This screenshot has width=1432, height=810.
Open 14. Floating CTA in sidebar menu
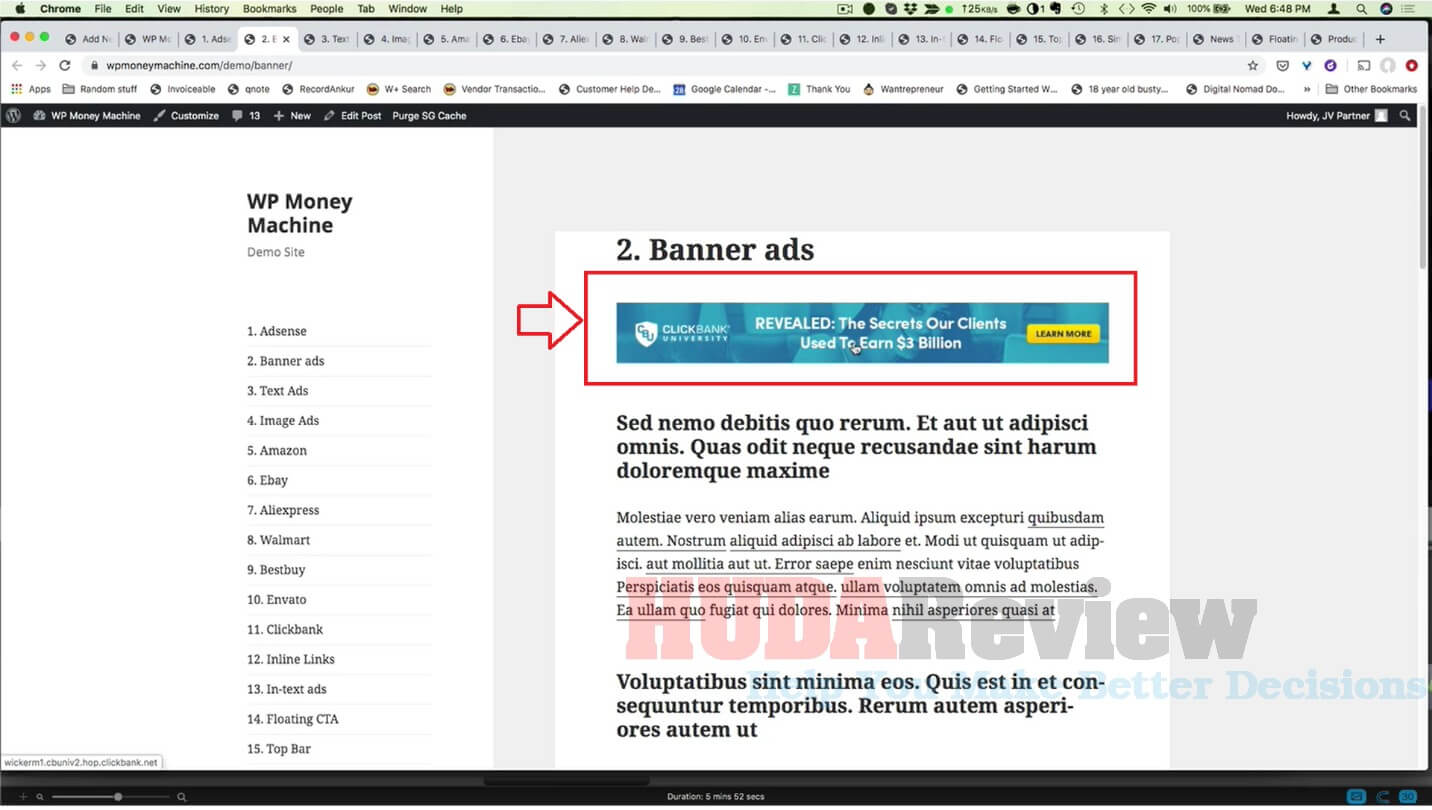click(x=293, y=719)
